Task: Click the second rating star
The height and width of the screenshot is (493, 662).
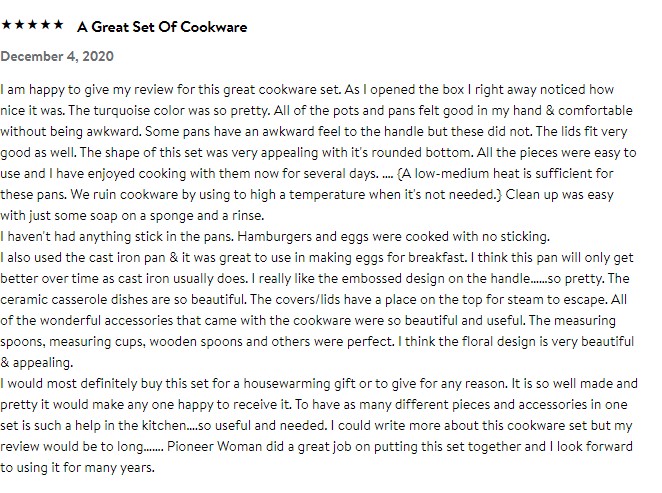Action: click(x=20, y=23)
